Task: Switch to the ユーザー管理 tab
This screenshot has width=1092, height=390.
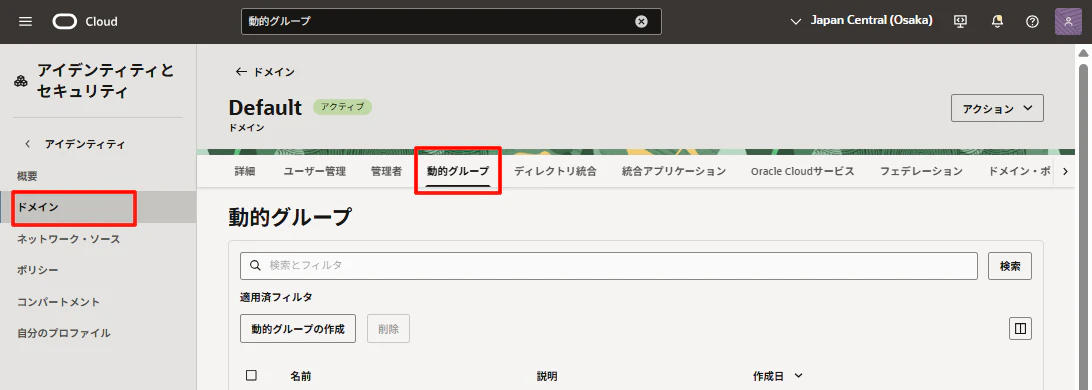Action: pyautogui.click(x=314, y=171)
